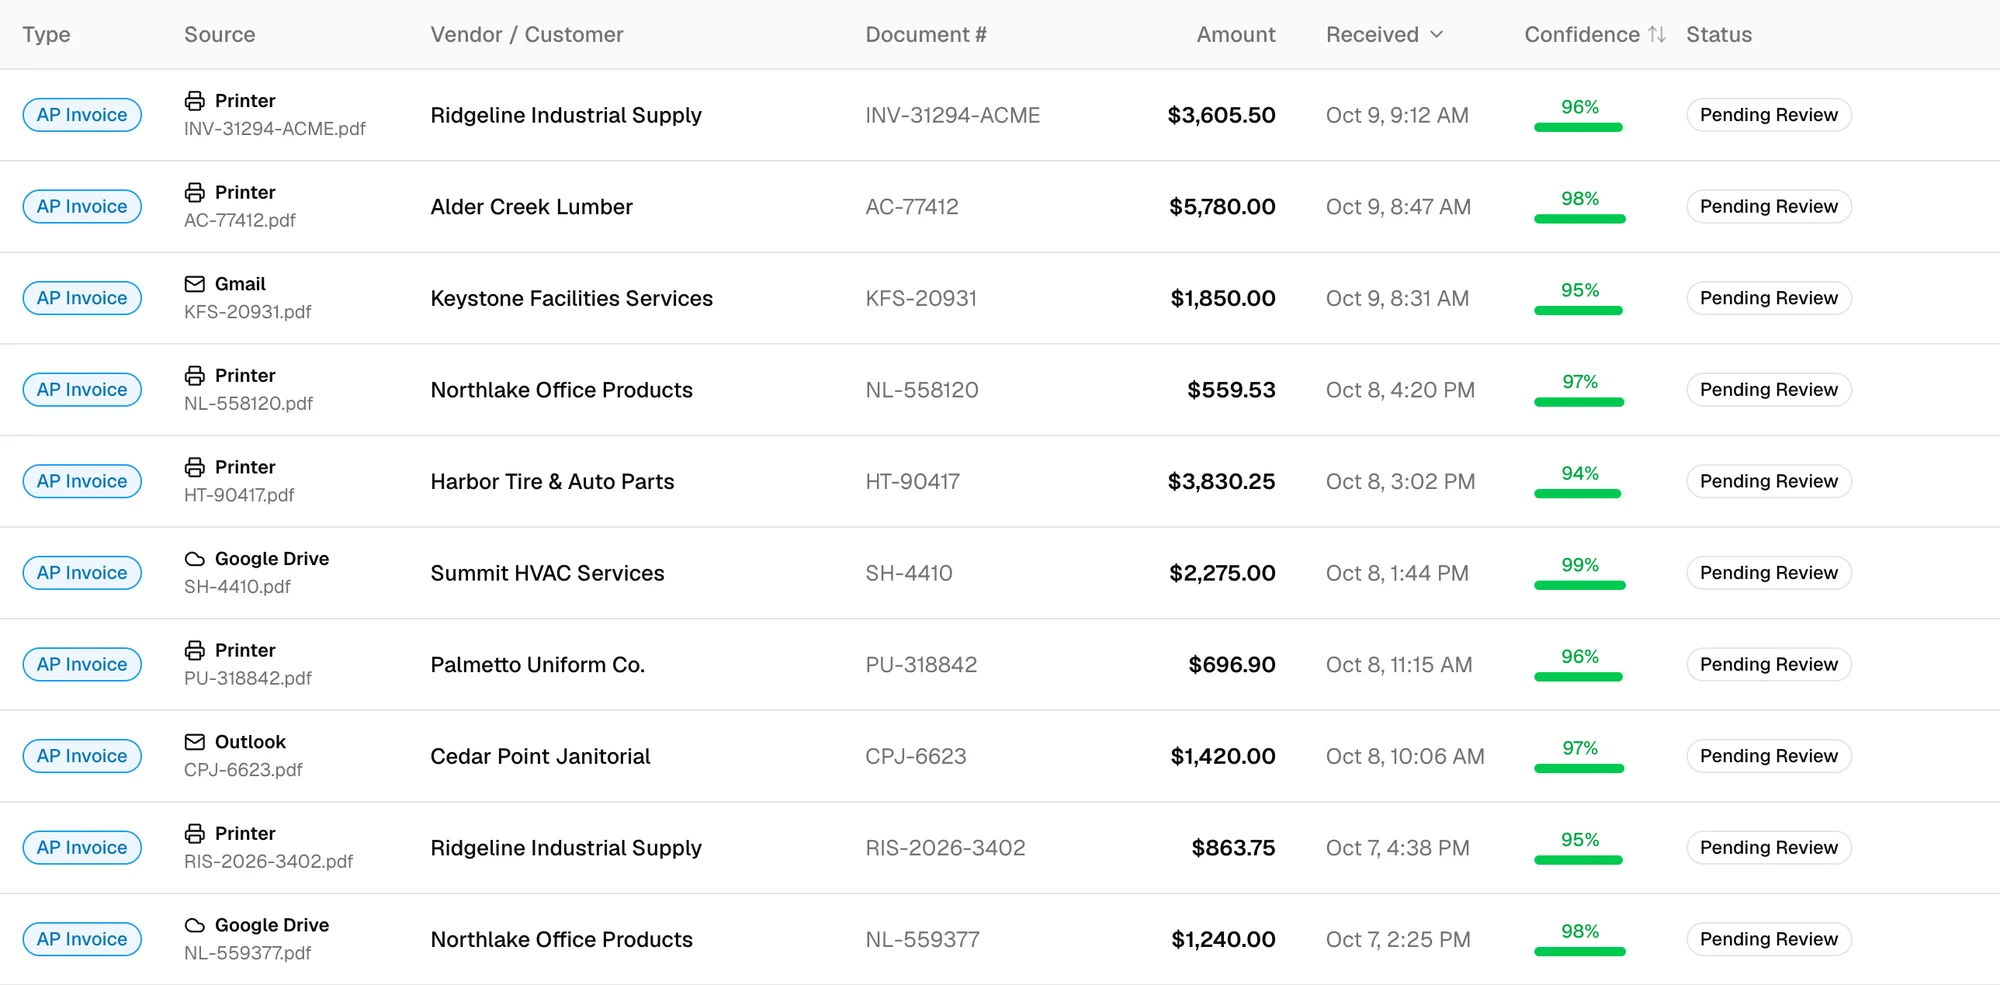Click vendor name Harbor Tire & Auto Parts

point(553,481)
